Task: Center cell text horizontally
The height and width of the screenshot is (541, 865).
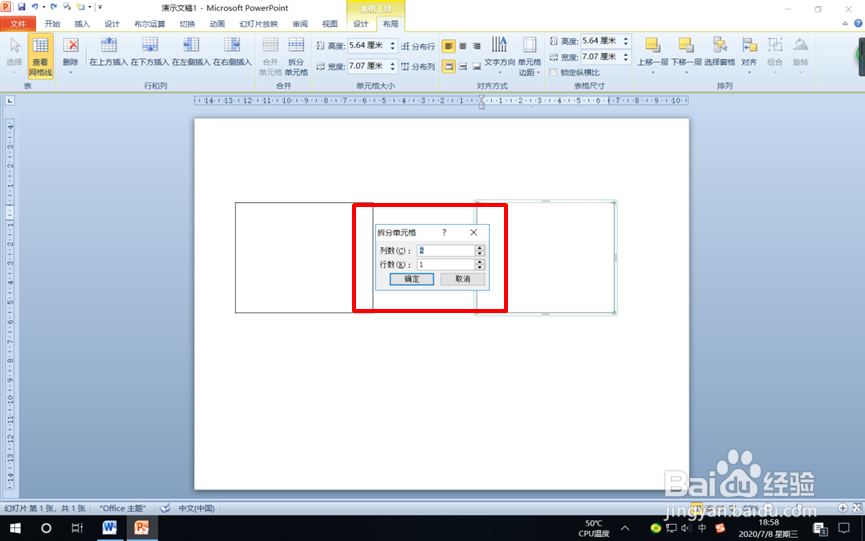Action: click(x=463, y=46)
